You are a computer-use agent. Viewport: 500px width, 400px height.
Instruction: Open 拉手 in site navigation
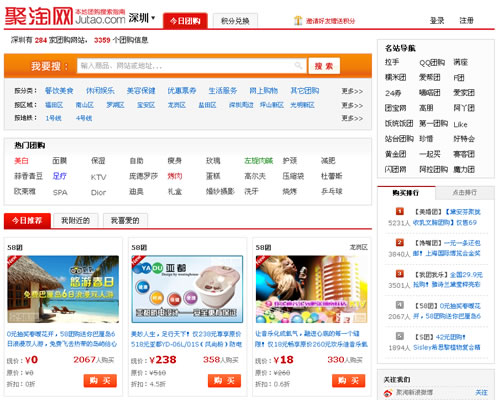(392, 62)
